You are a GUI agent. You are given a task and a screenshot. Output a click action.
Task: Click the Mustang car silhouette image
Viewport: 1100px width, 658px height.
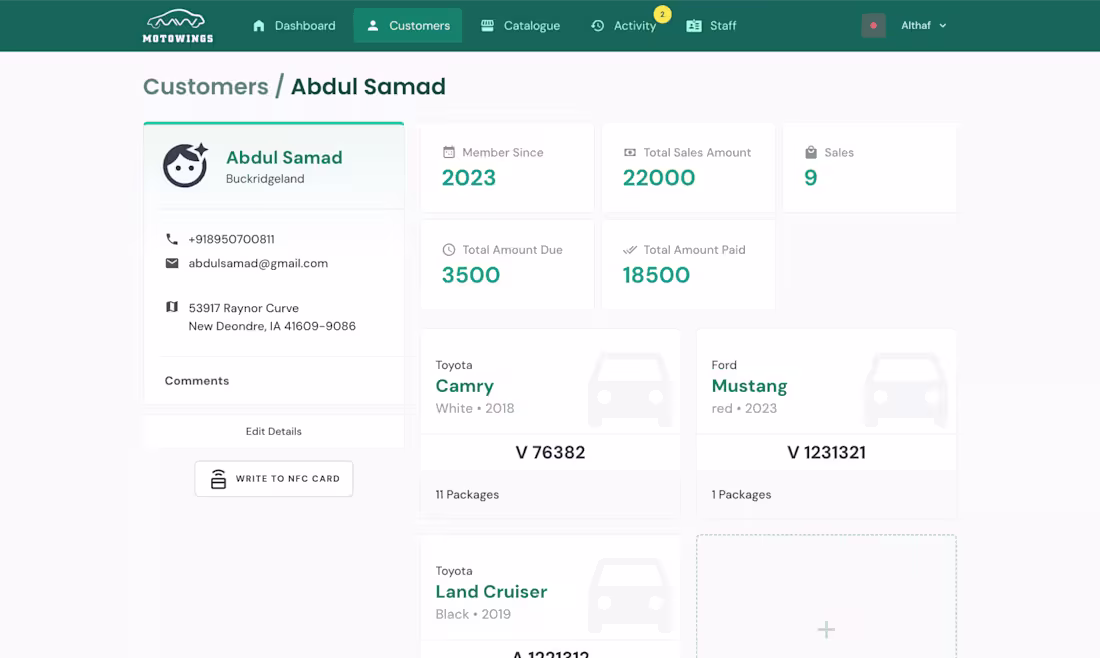click(906, 389)
